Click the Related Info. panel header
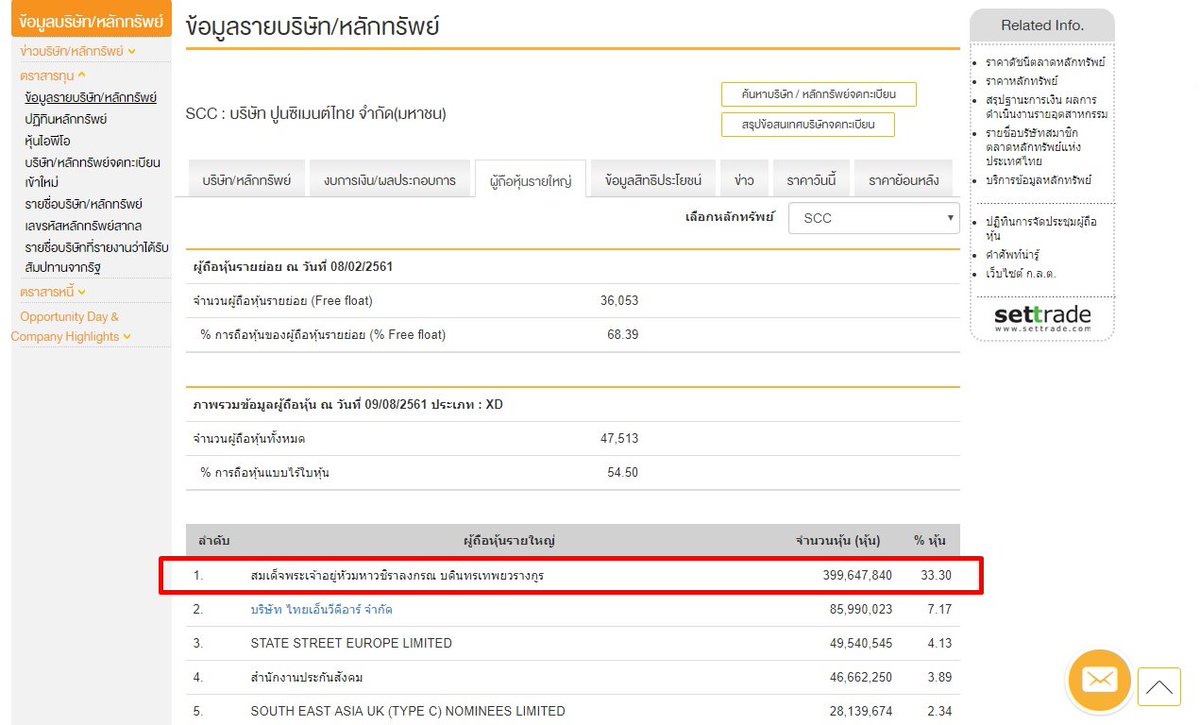This screenshot has height=725, width=1200. coord(1042,25)
